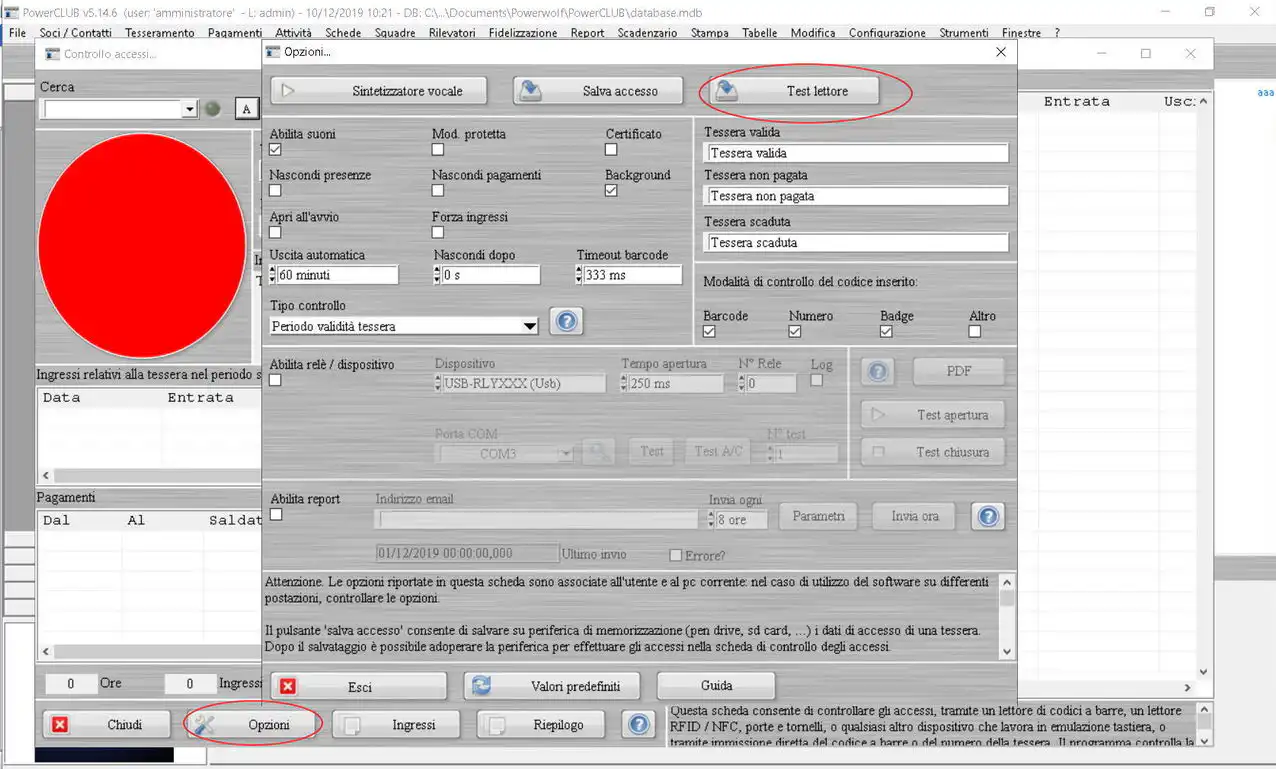Tick Forza ingressi checkbox
1276x769 pixels.
pyautogui.click(x=438, y=233)
